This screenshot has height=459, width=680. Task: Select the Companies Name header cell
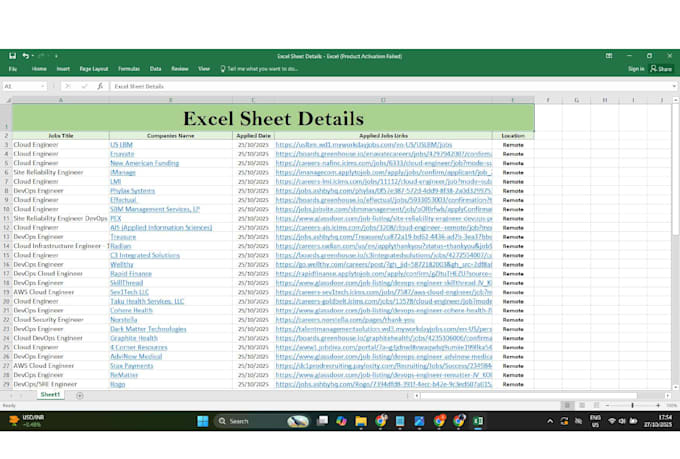[x=170, y=136]
